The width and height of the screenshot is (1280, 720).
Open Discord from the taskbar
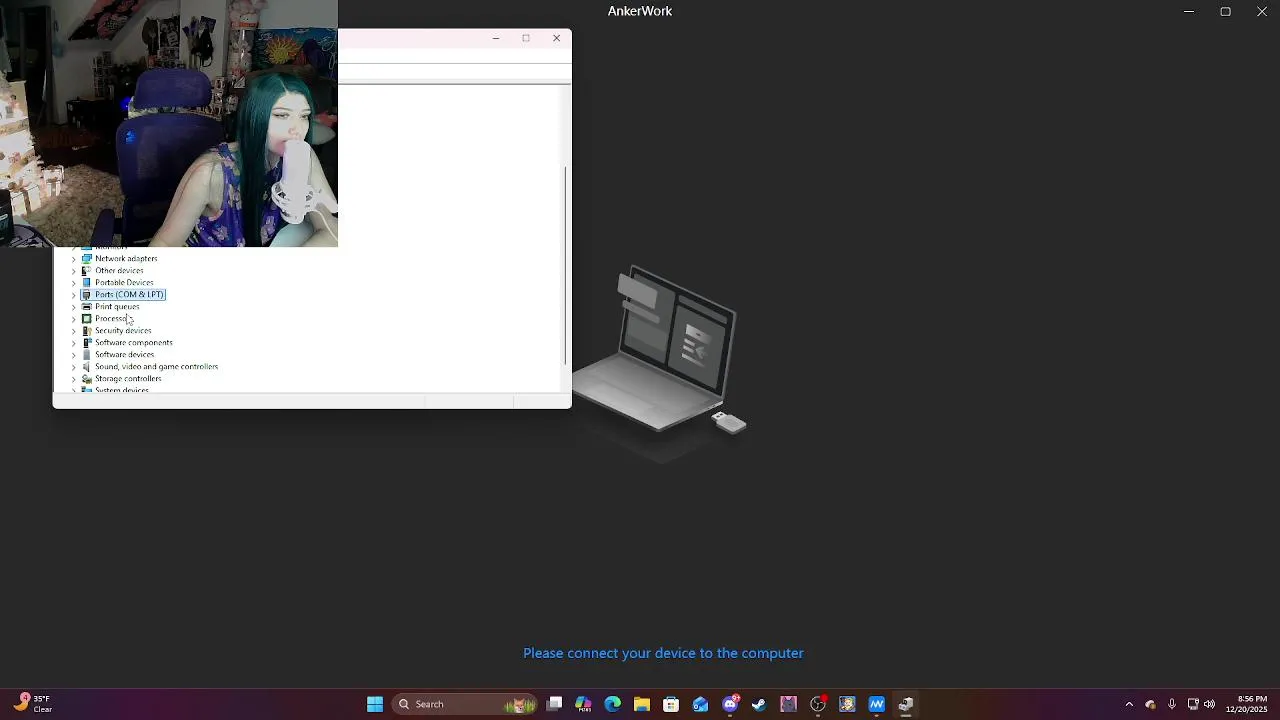coord(730,704)
